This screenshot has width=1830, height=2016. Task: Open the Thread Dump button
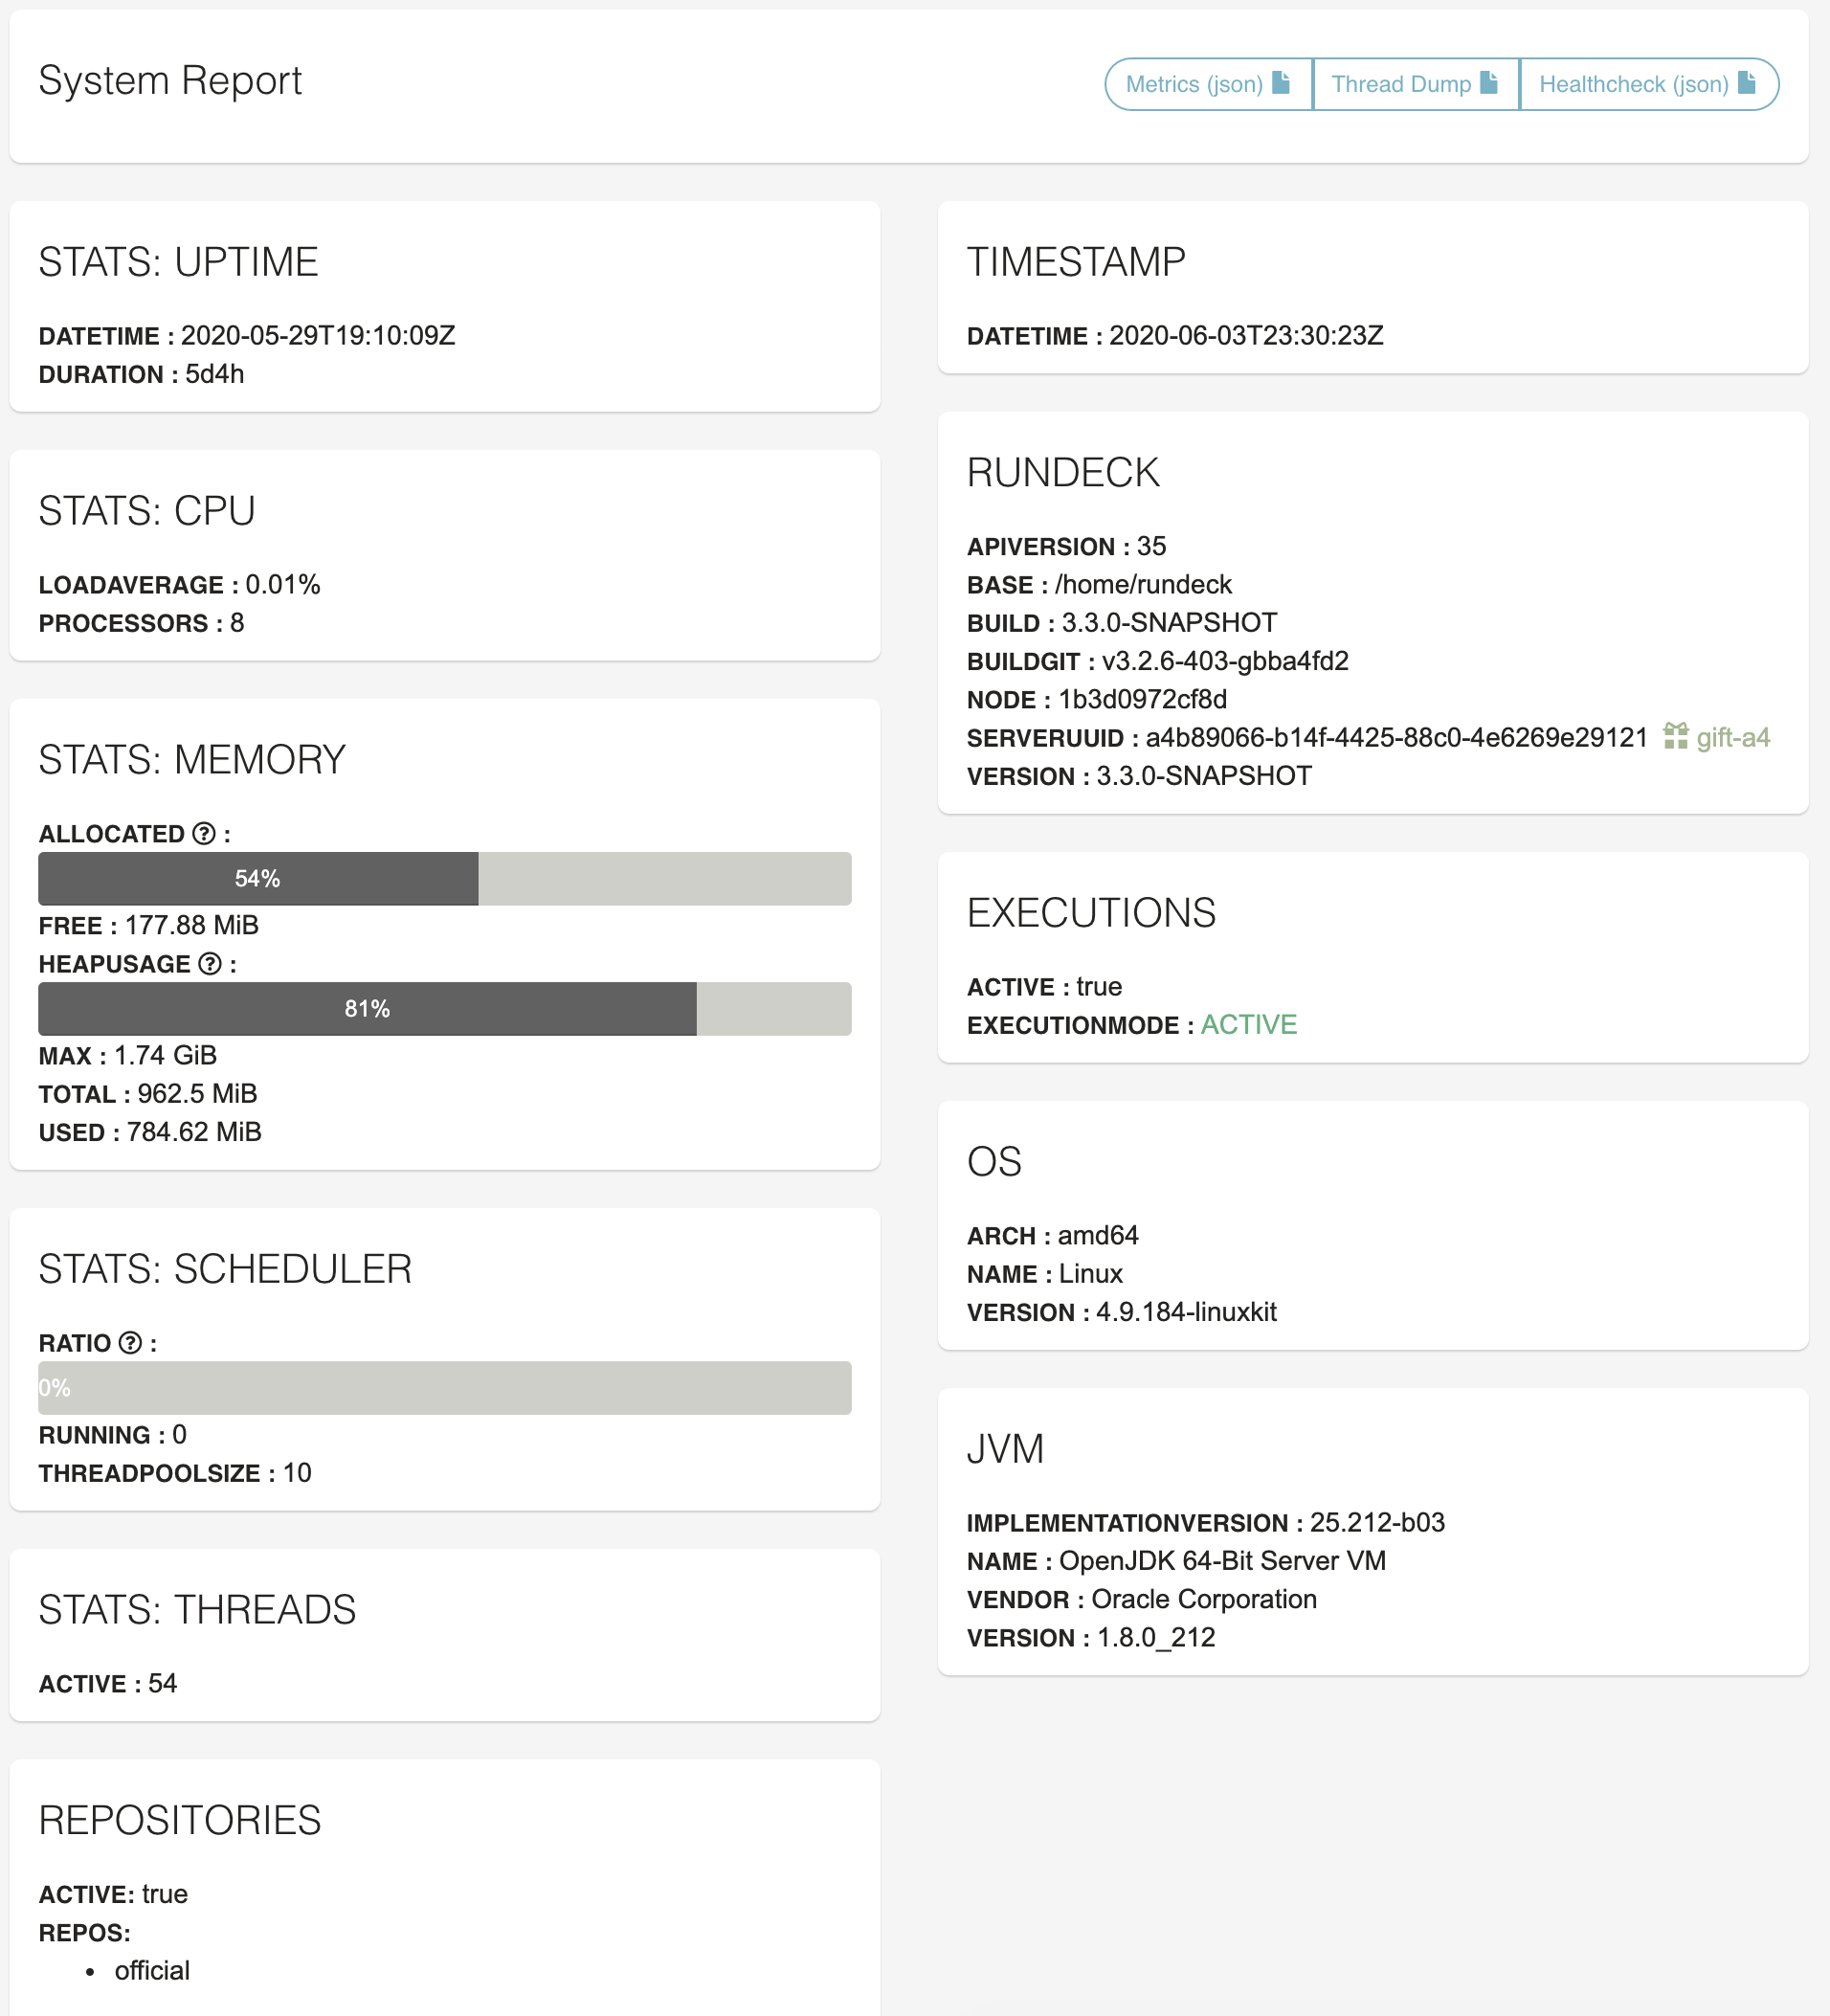point(1415,84)
